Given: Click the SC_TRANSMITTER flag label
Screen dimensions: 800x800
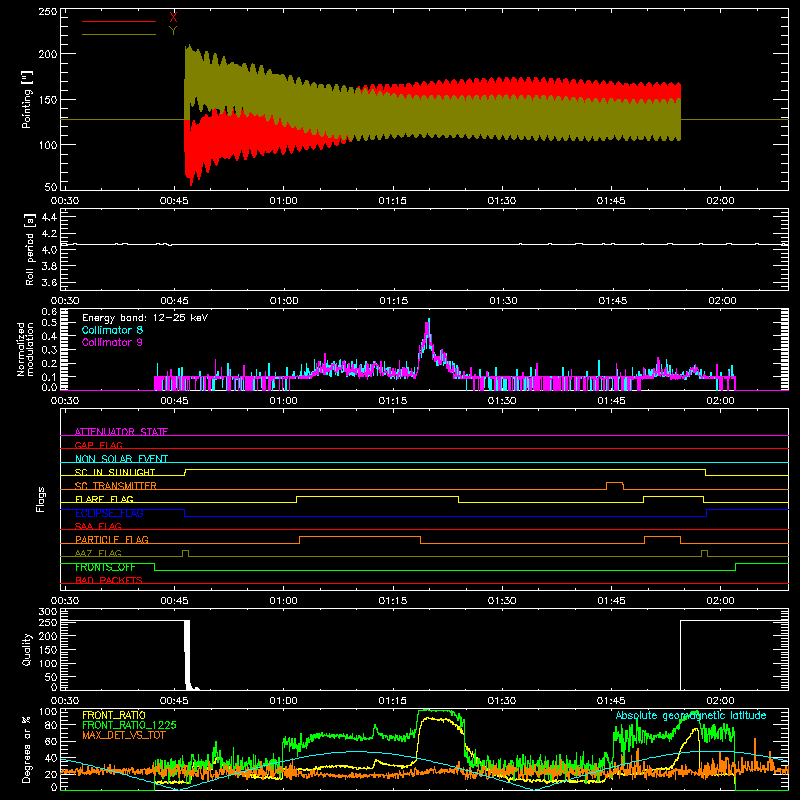Looking at the screenshot, I should (116, 486).
